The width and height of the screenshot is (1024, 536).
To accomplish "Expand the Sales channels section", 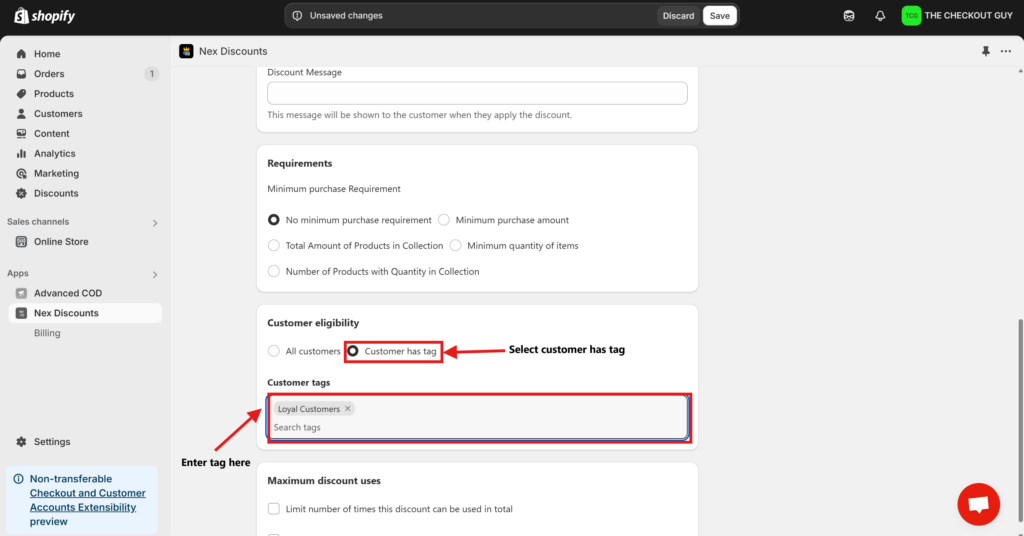I will point(155,223).
